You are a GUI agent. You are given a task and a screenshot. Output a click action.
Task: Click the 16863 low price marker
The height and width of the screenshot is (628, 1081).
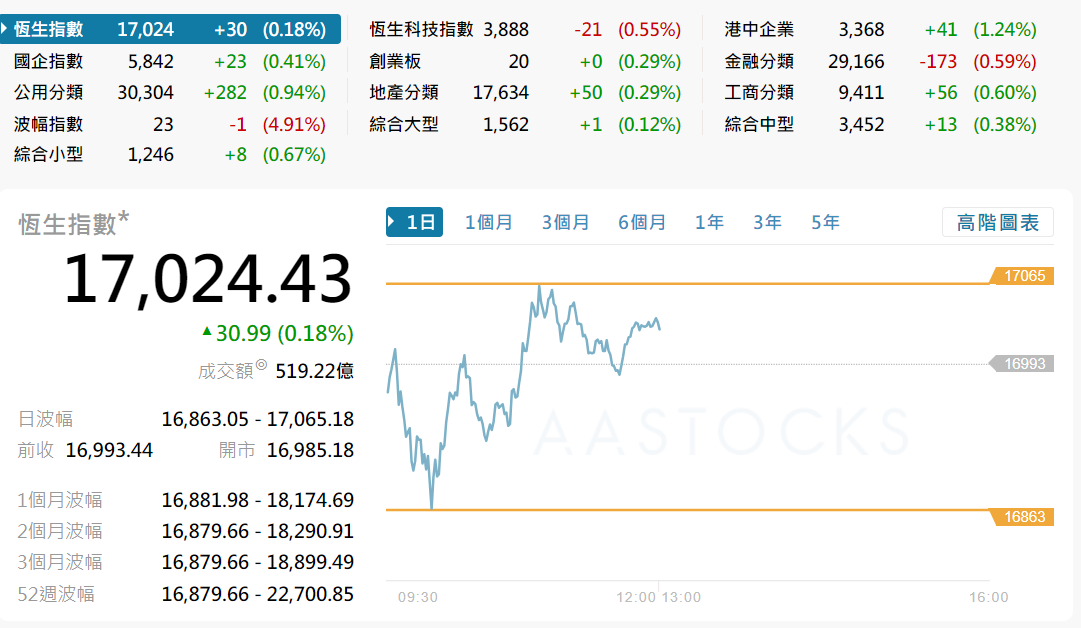[1023, 516]
